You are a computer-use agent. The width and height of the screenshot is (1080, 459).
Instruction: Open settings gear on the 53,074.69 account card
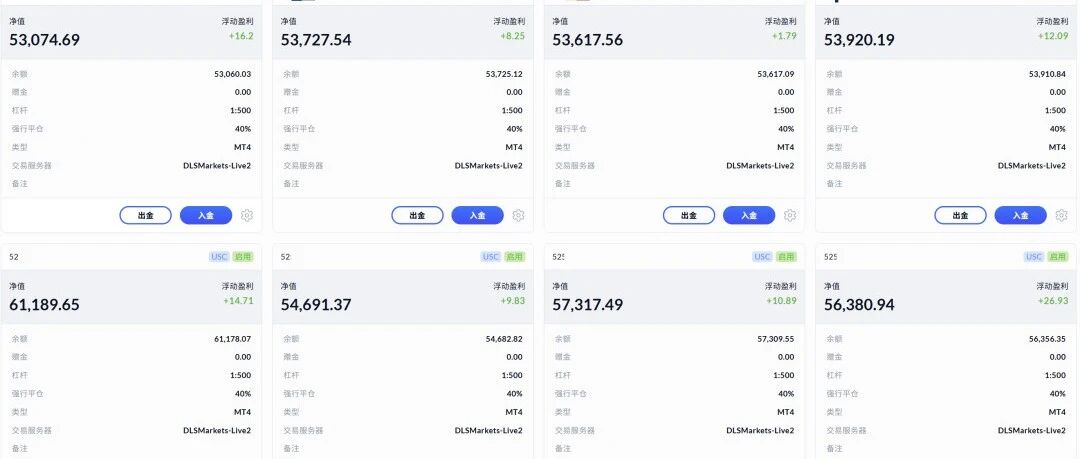coord(247,215)
